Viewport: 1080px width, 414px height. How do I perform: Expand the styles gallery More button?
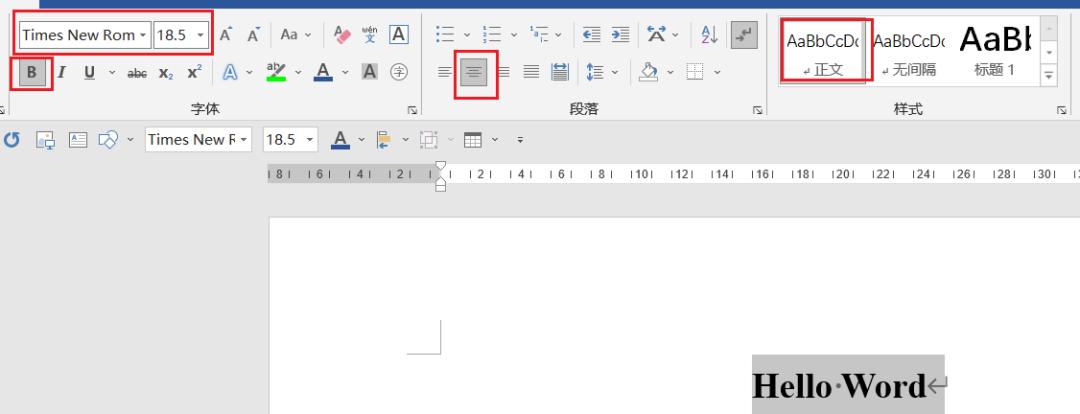click(1049, 75)
